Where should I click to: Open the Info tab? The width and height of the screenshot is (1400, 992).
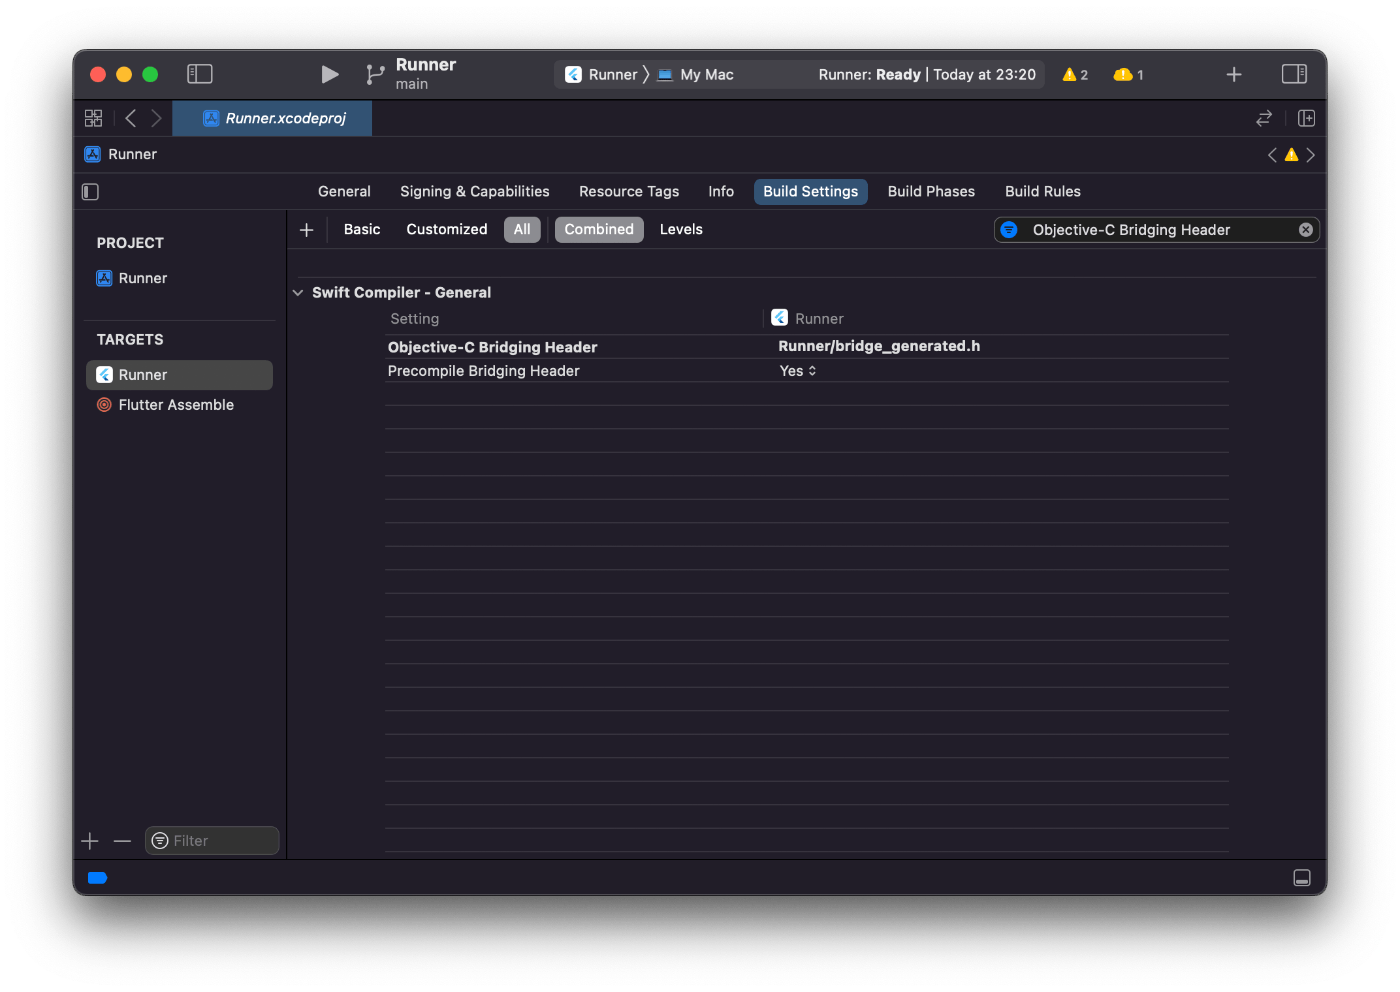pos(721,191)
